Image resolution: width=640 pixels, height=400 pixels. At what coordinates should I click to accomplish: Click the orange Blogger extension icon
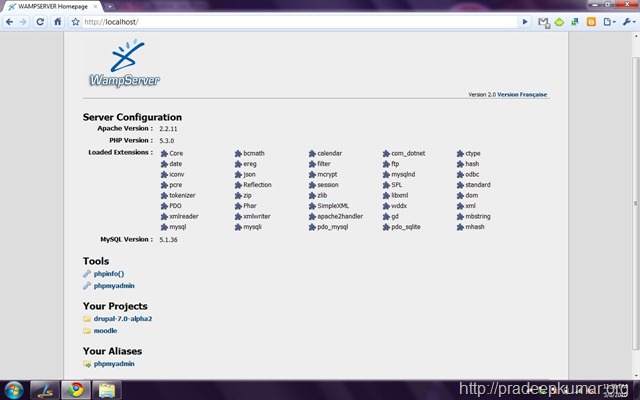[x=591, y=22]
